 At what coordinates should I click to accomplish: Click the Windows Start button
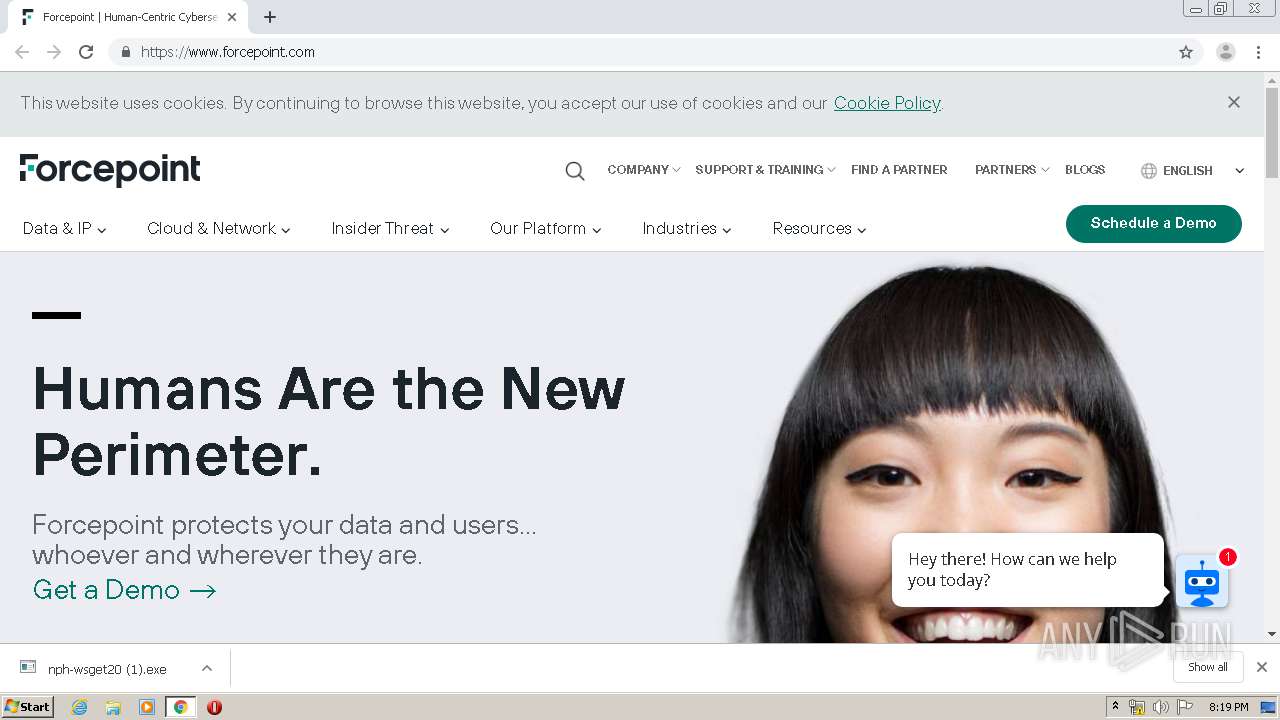point(28,707)
